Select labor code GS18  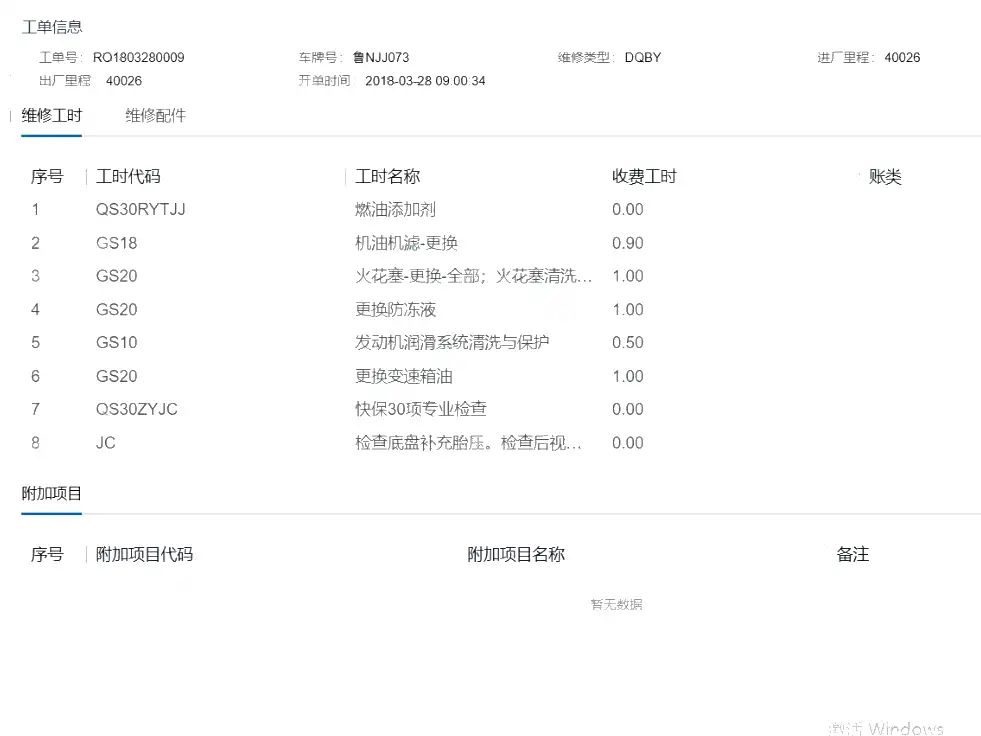pyautogui.click(x=116, y=243)
